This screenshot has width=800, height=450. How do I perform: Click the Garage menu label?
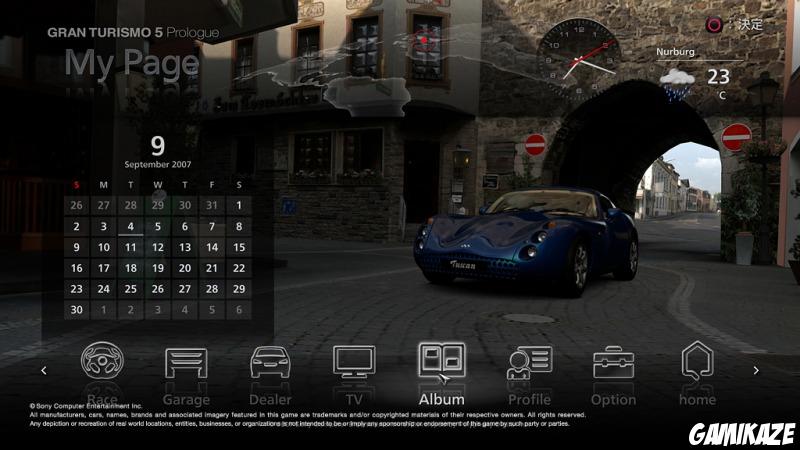(186, 400)
